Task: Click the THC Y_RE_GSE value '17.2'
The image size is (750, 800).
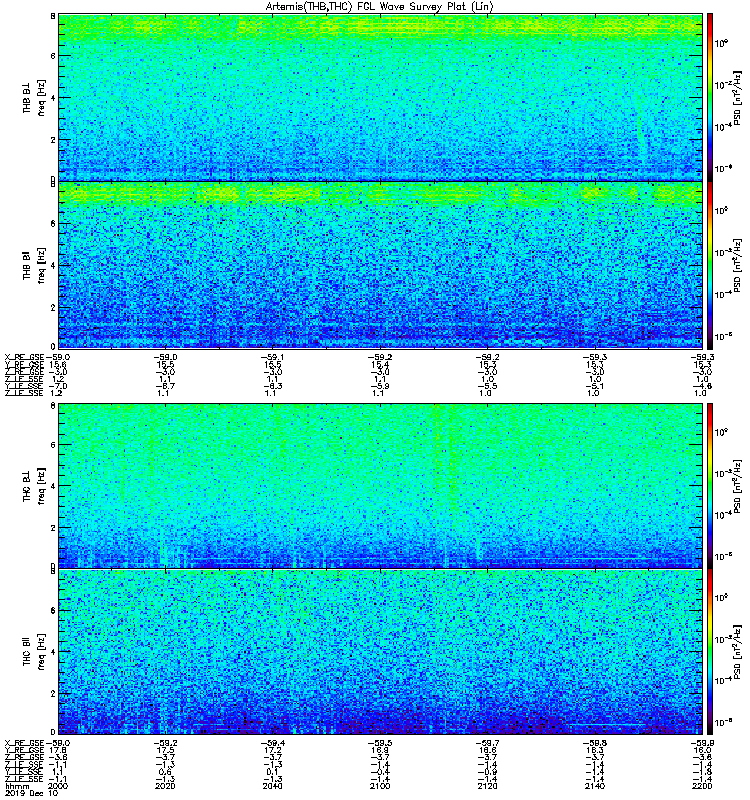Action: [x=273, y=751]
